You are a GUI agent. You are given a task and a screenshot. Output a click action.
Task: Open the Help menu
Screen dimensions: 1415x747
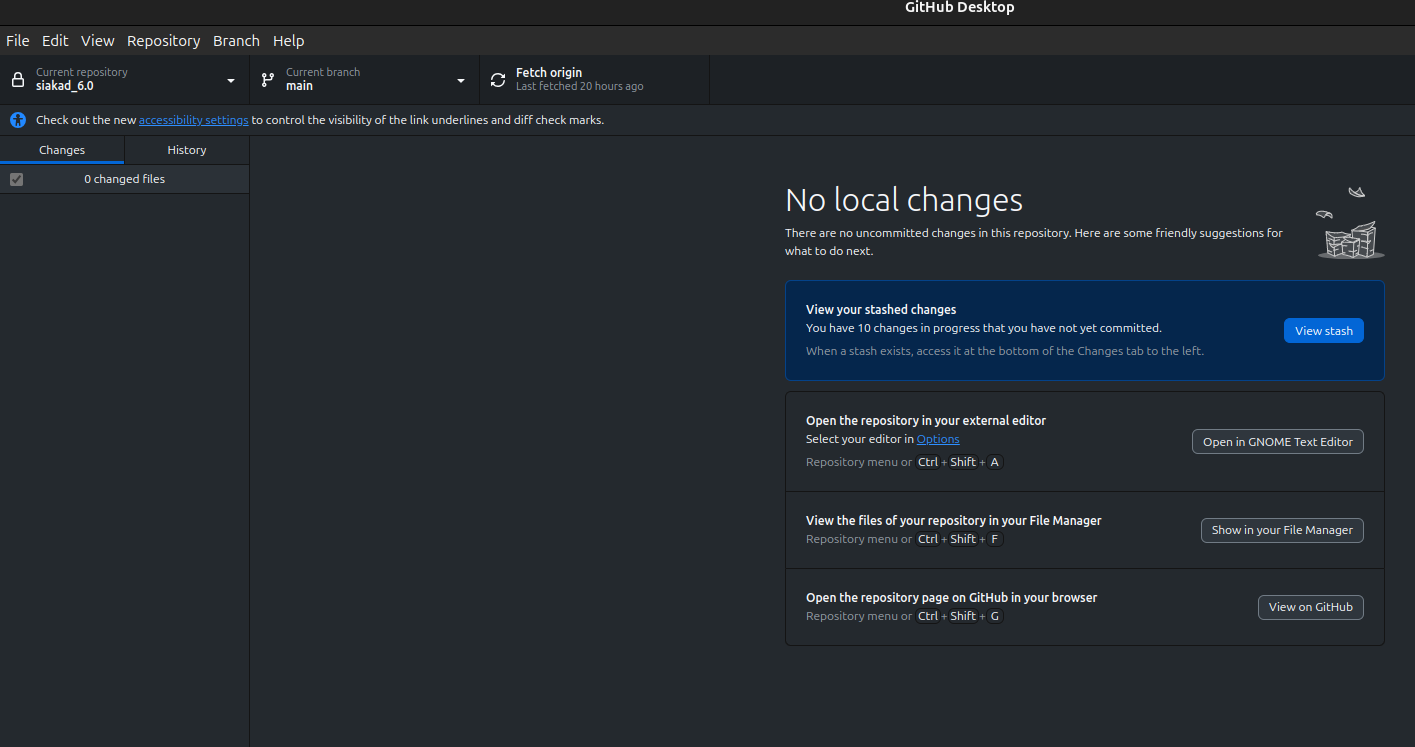click(288, 41)
